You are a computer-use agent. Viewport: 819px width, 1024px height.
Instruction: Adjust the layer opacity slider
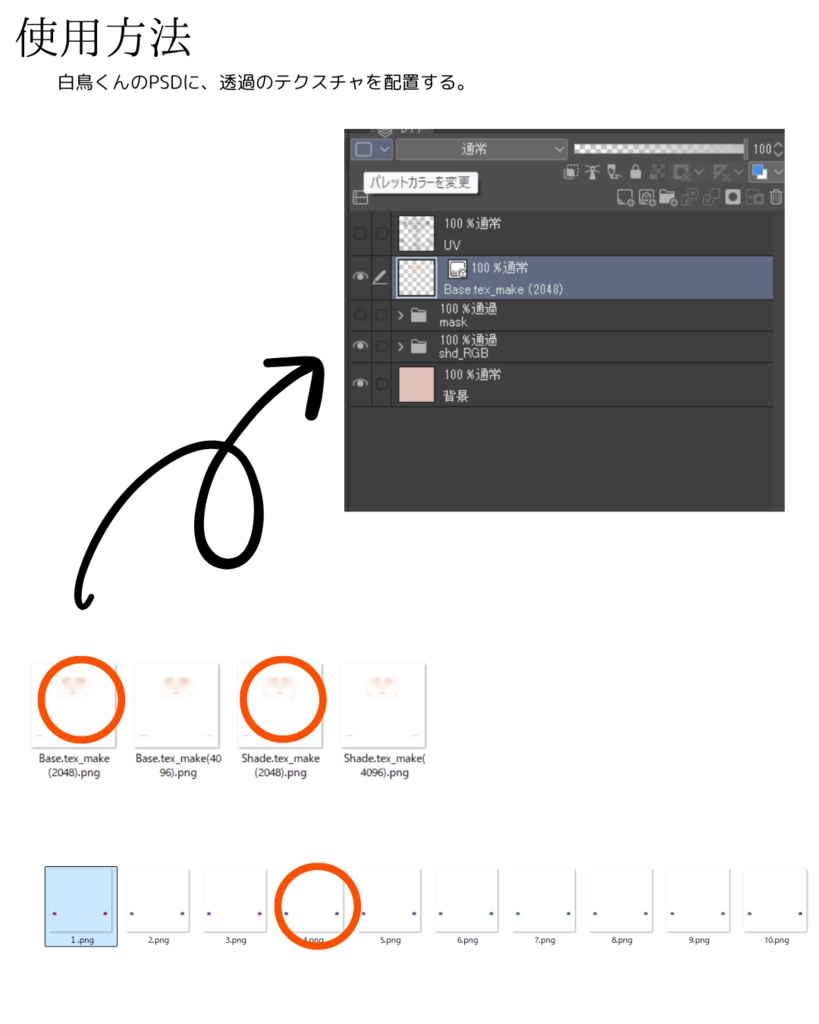[660, 149]
